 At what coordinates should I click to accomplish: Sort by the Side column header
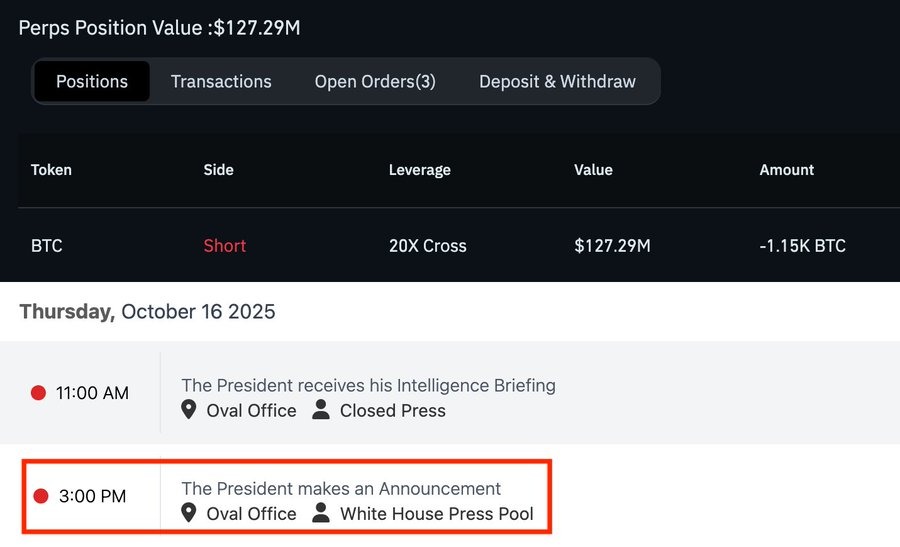pos(218,170)
